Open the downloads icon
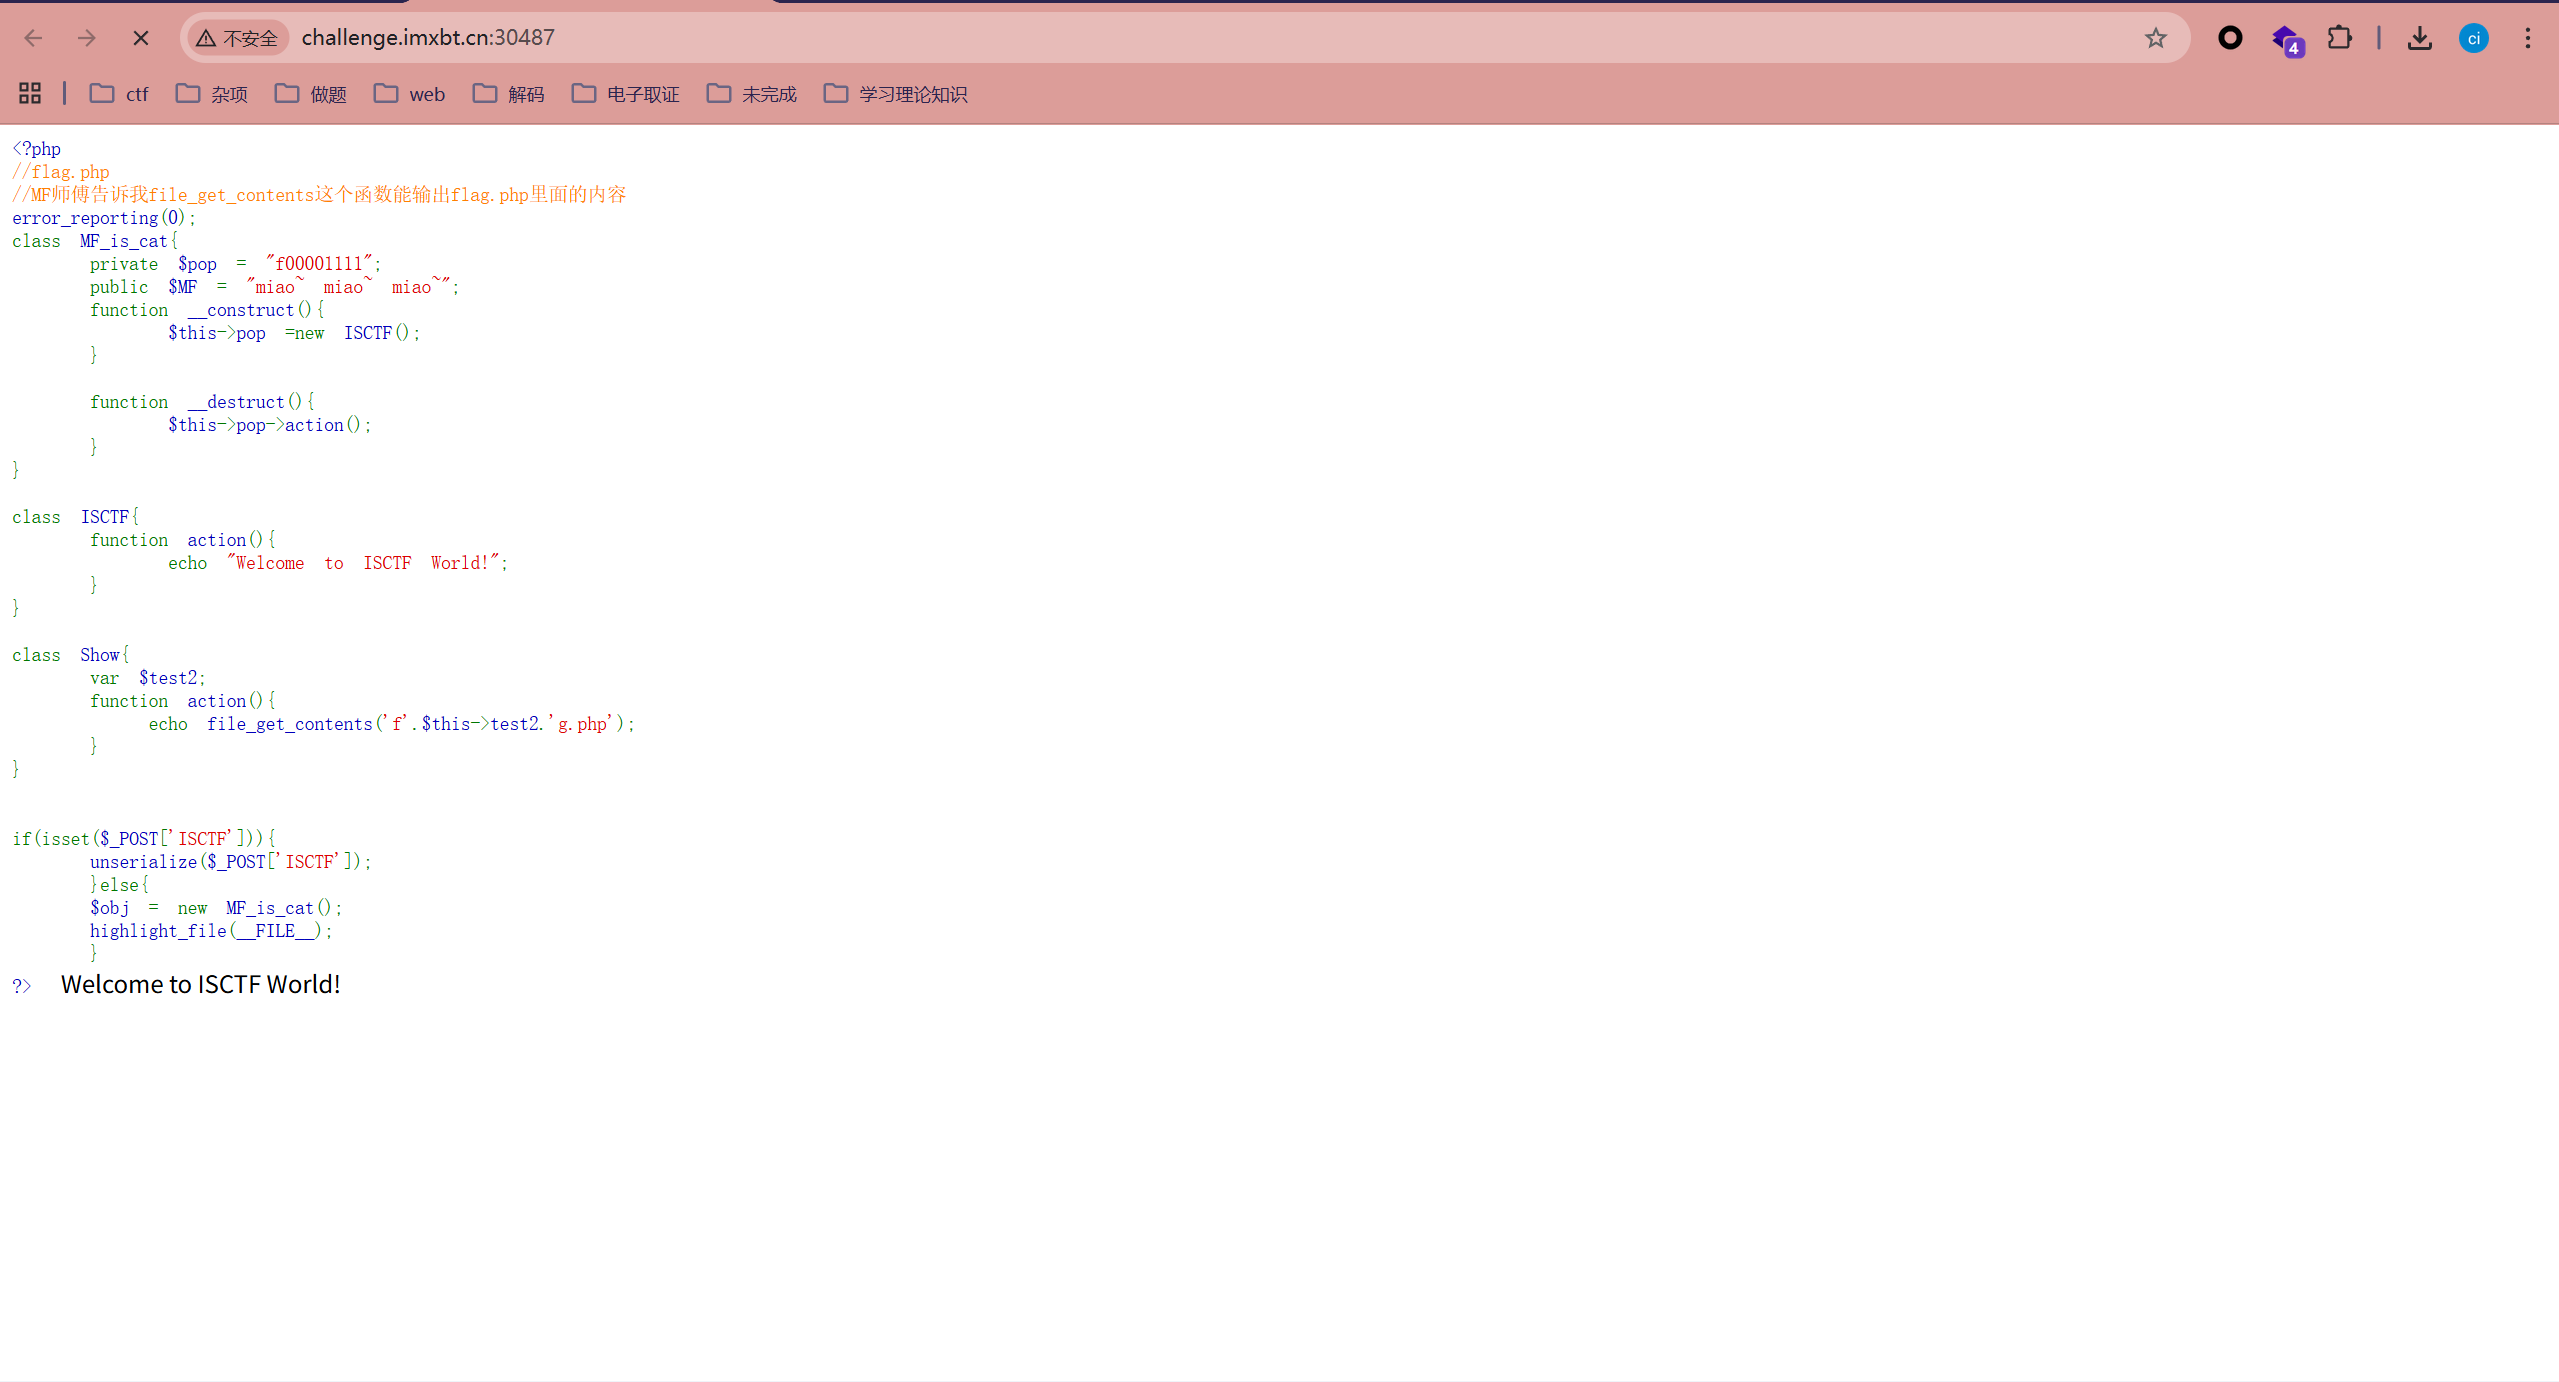Screen dimensions: 2559x1382 [x=2419, y=38]
